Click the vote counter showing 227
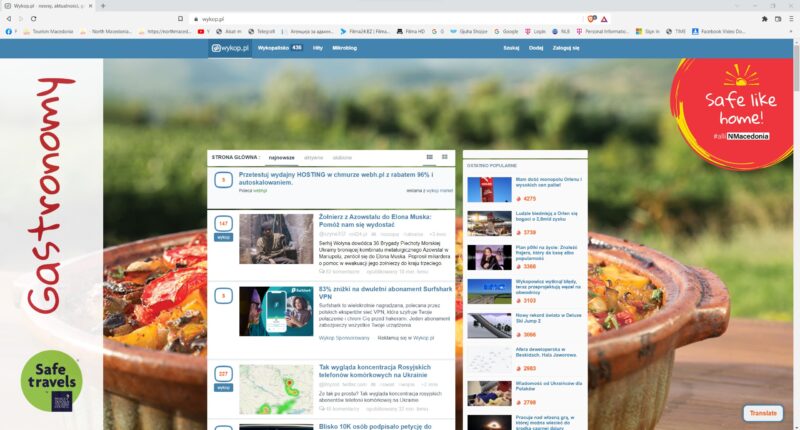800x430 pixels. [x=223, y=373]
